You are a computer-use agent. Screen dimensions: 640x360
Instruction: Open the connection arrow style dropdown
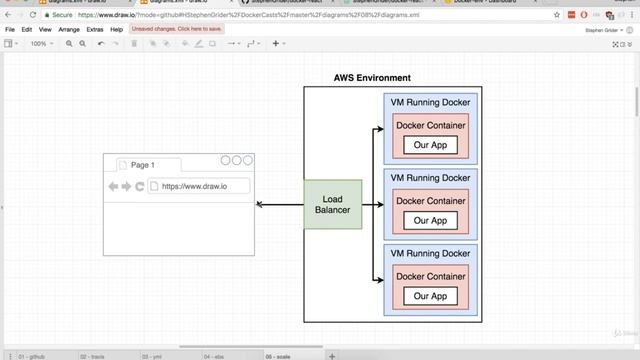tap(234, 44)
